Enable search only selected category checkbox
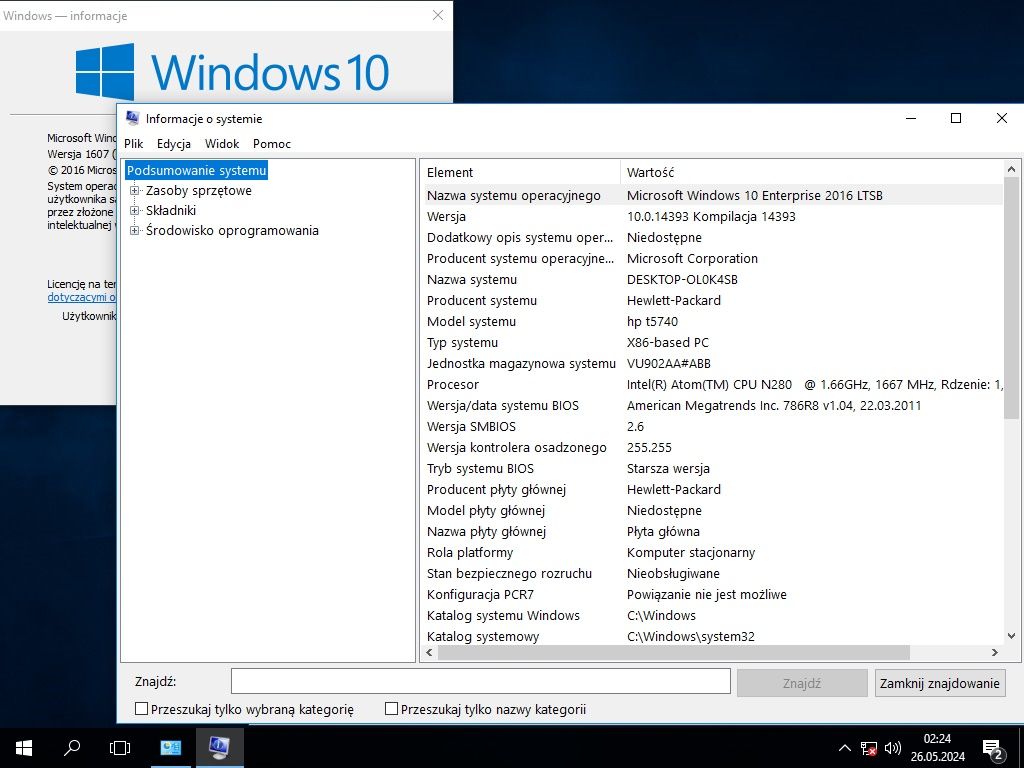The height and width of the screenshot is (768, 1024). (x=141, y=709)
